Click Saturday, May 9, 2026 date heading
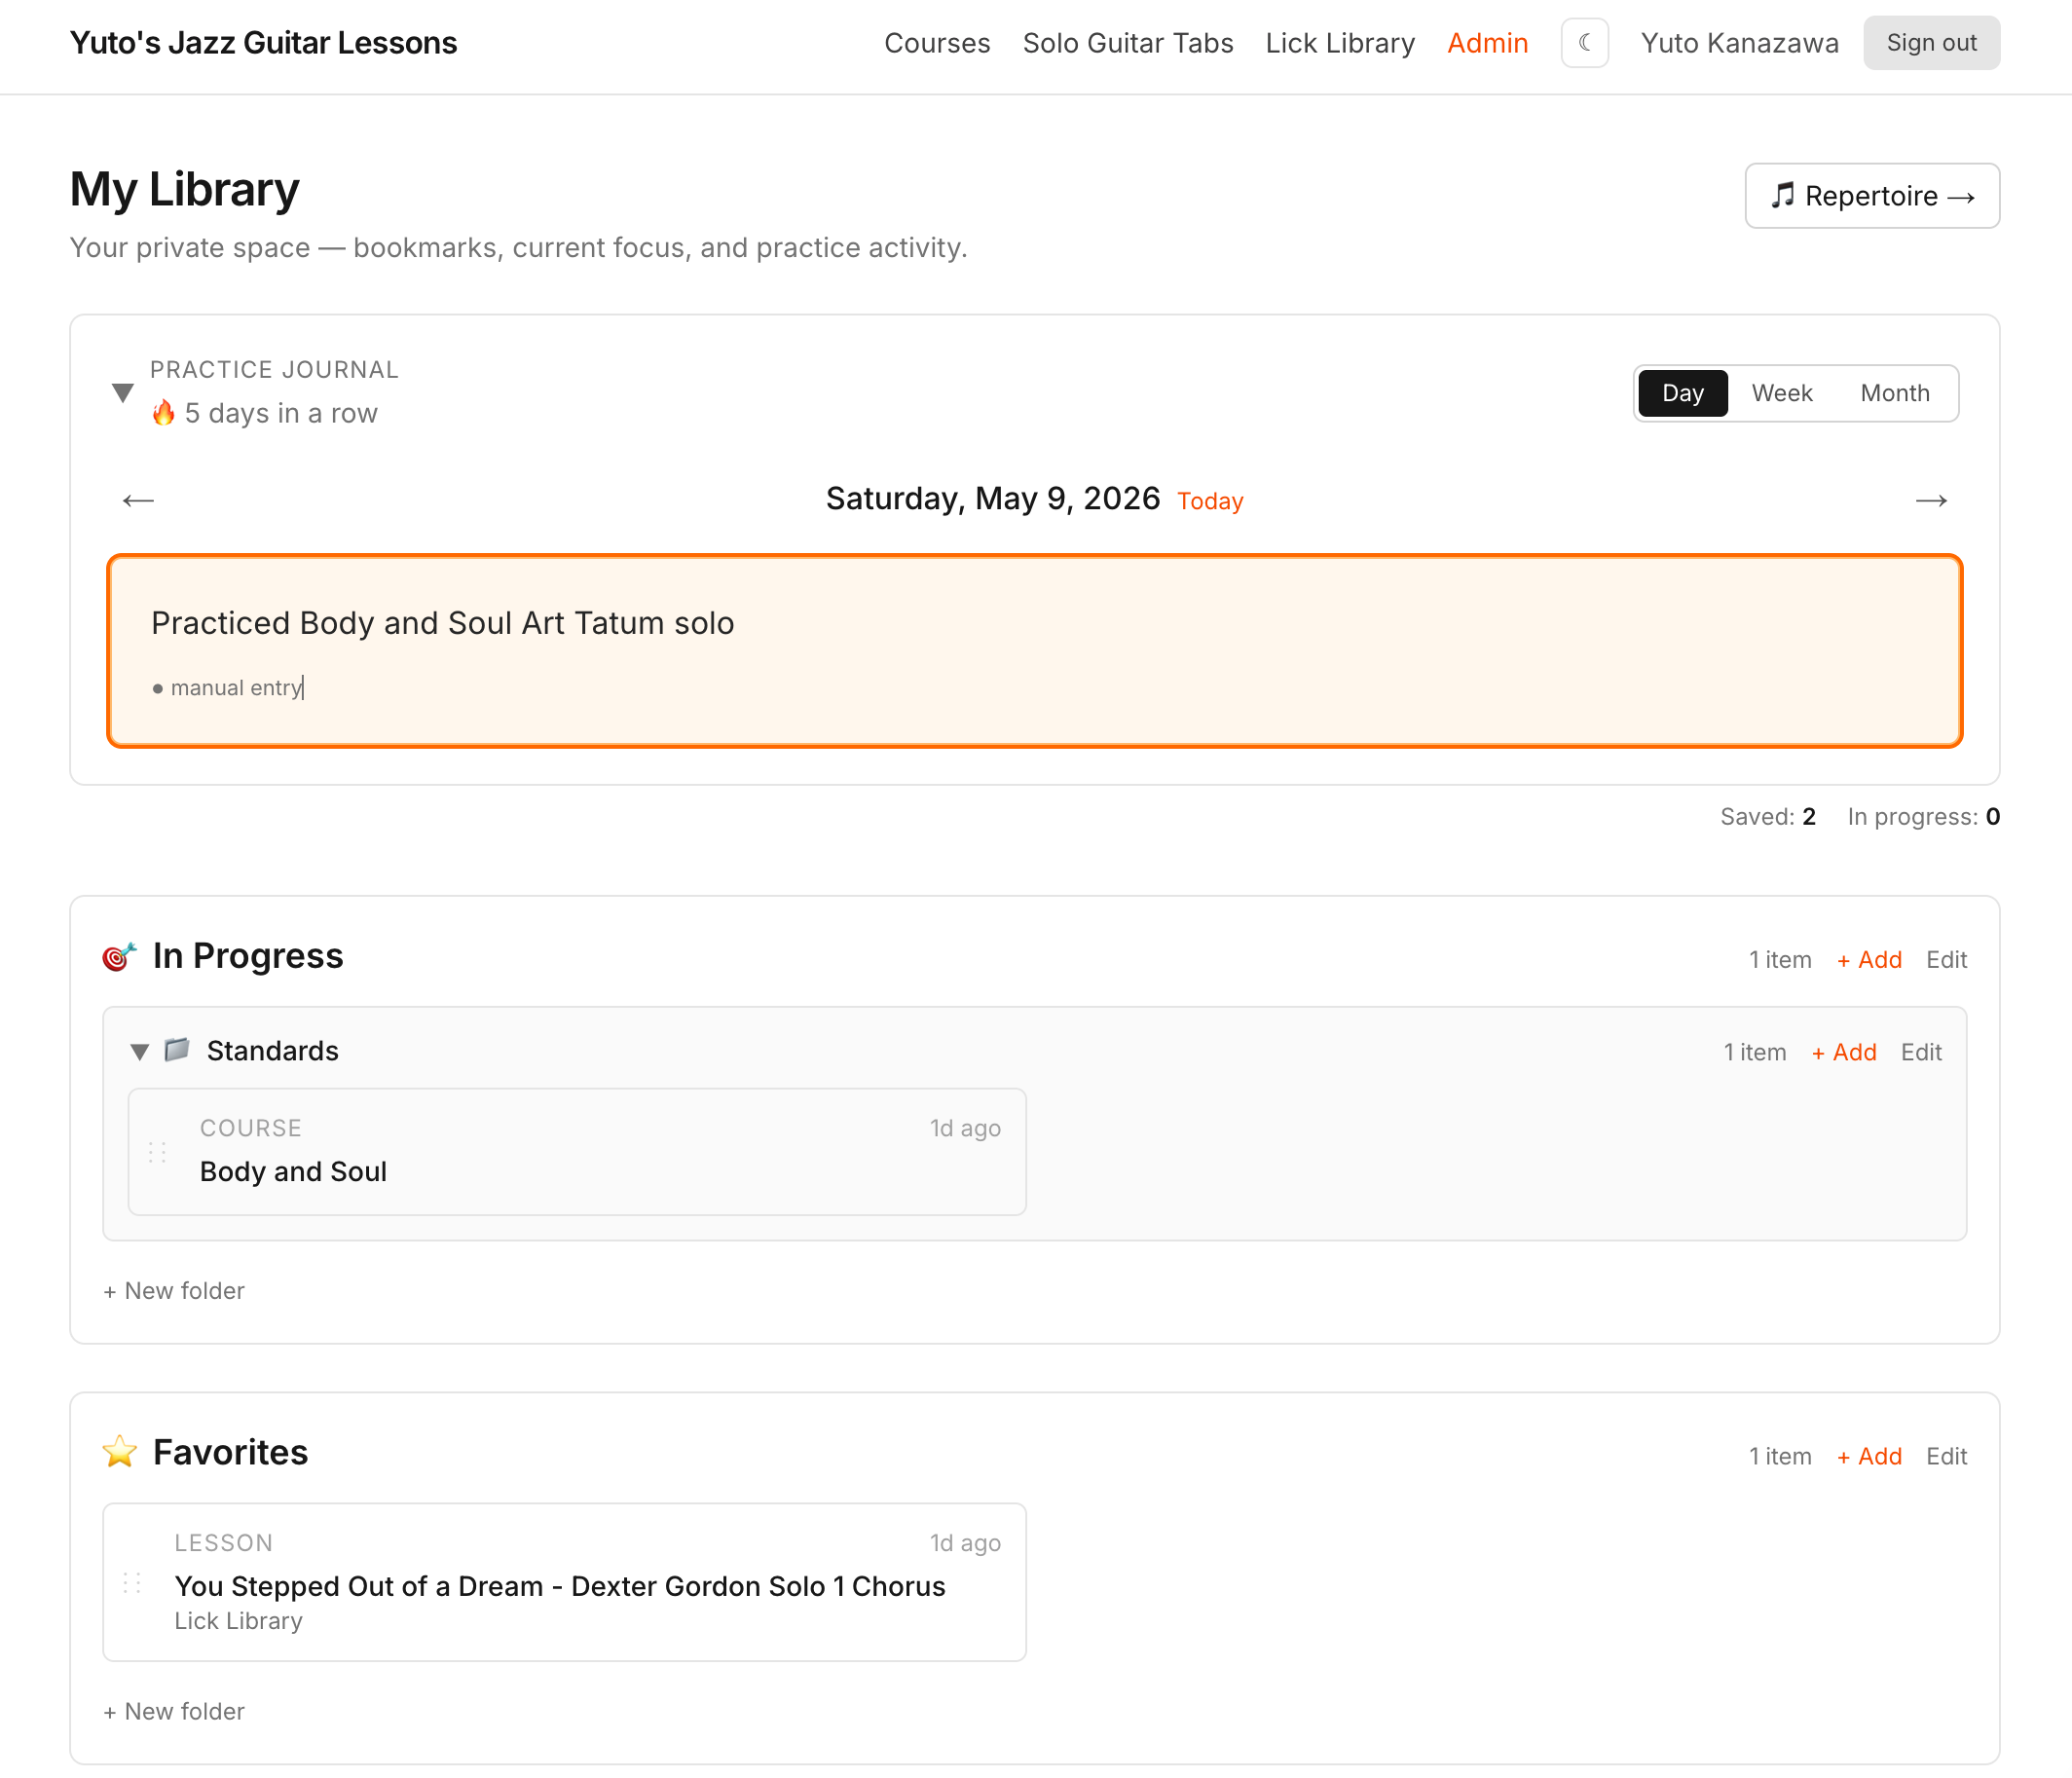The height and width of the screenshot is (1778, 2072). click(x=993, y=499)
